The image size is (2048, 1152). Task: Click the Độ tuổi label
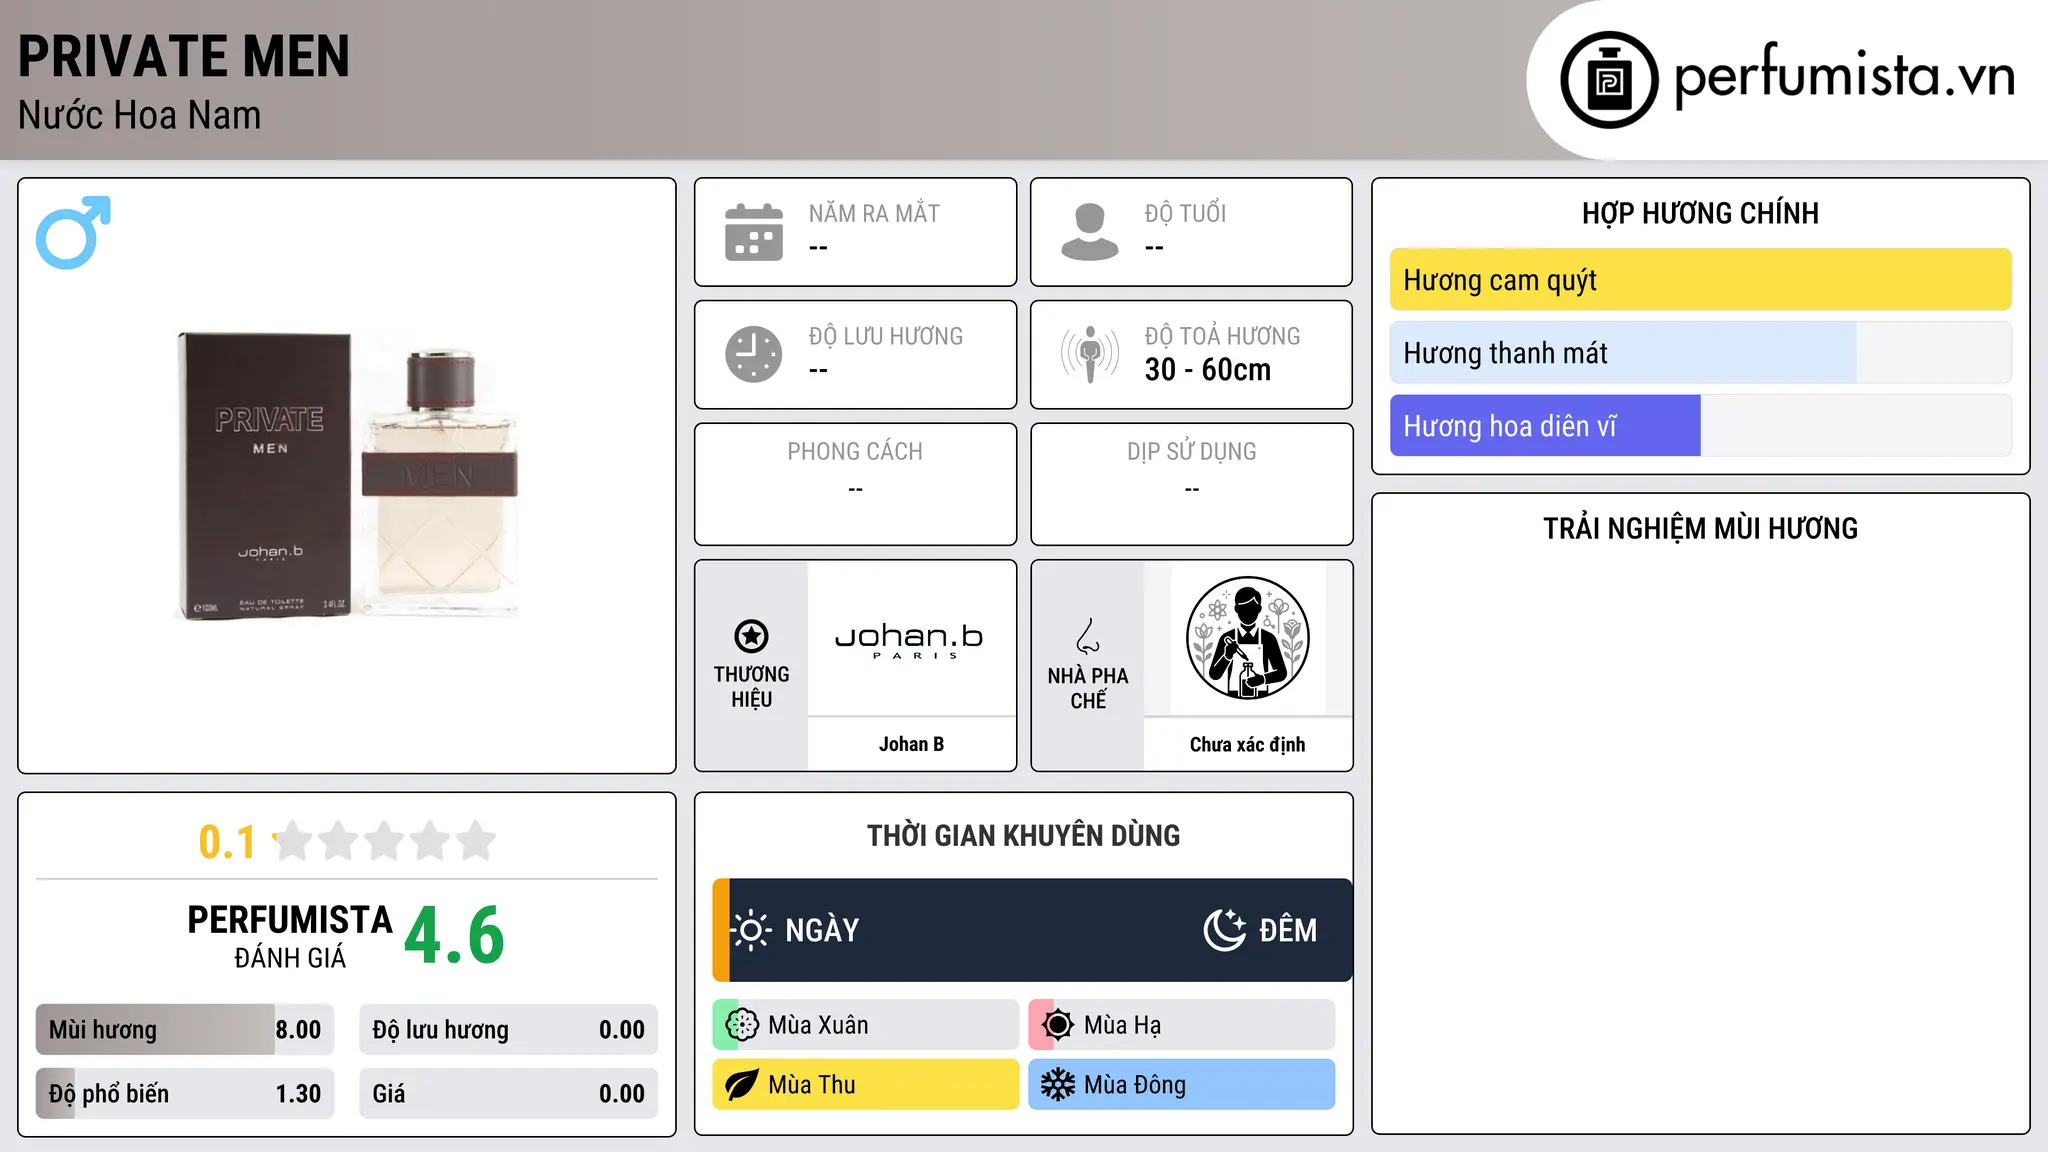point(1185,213)
